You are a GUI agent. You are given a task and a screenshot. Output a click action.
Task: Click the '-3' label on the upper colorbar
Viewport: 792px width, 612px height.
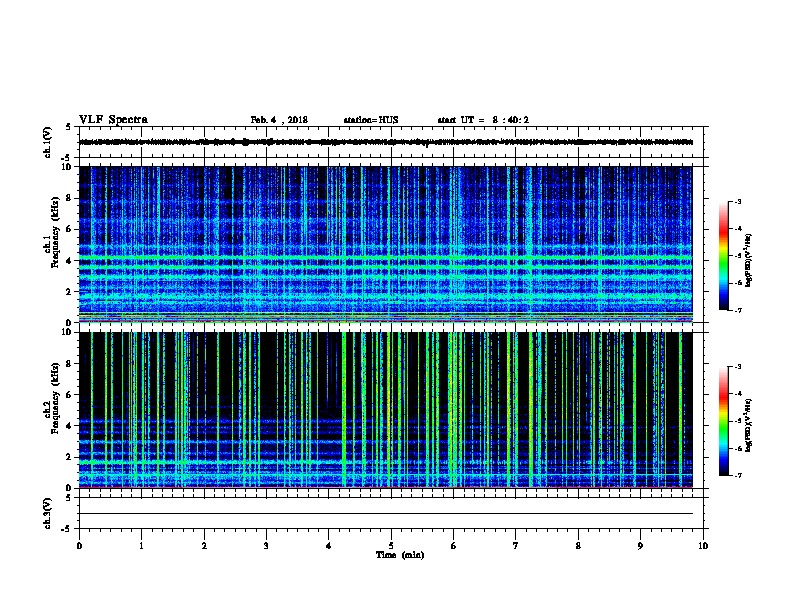coord(737,201)
